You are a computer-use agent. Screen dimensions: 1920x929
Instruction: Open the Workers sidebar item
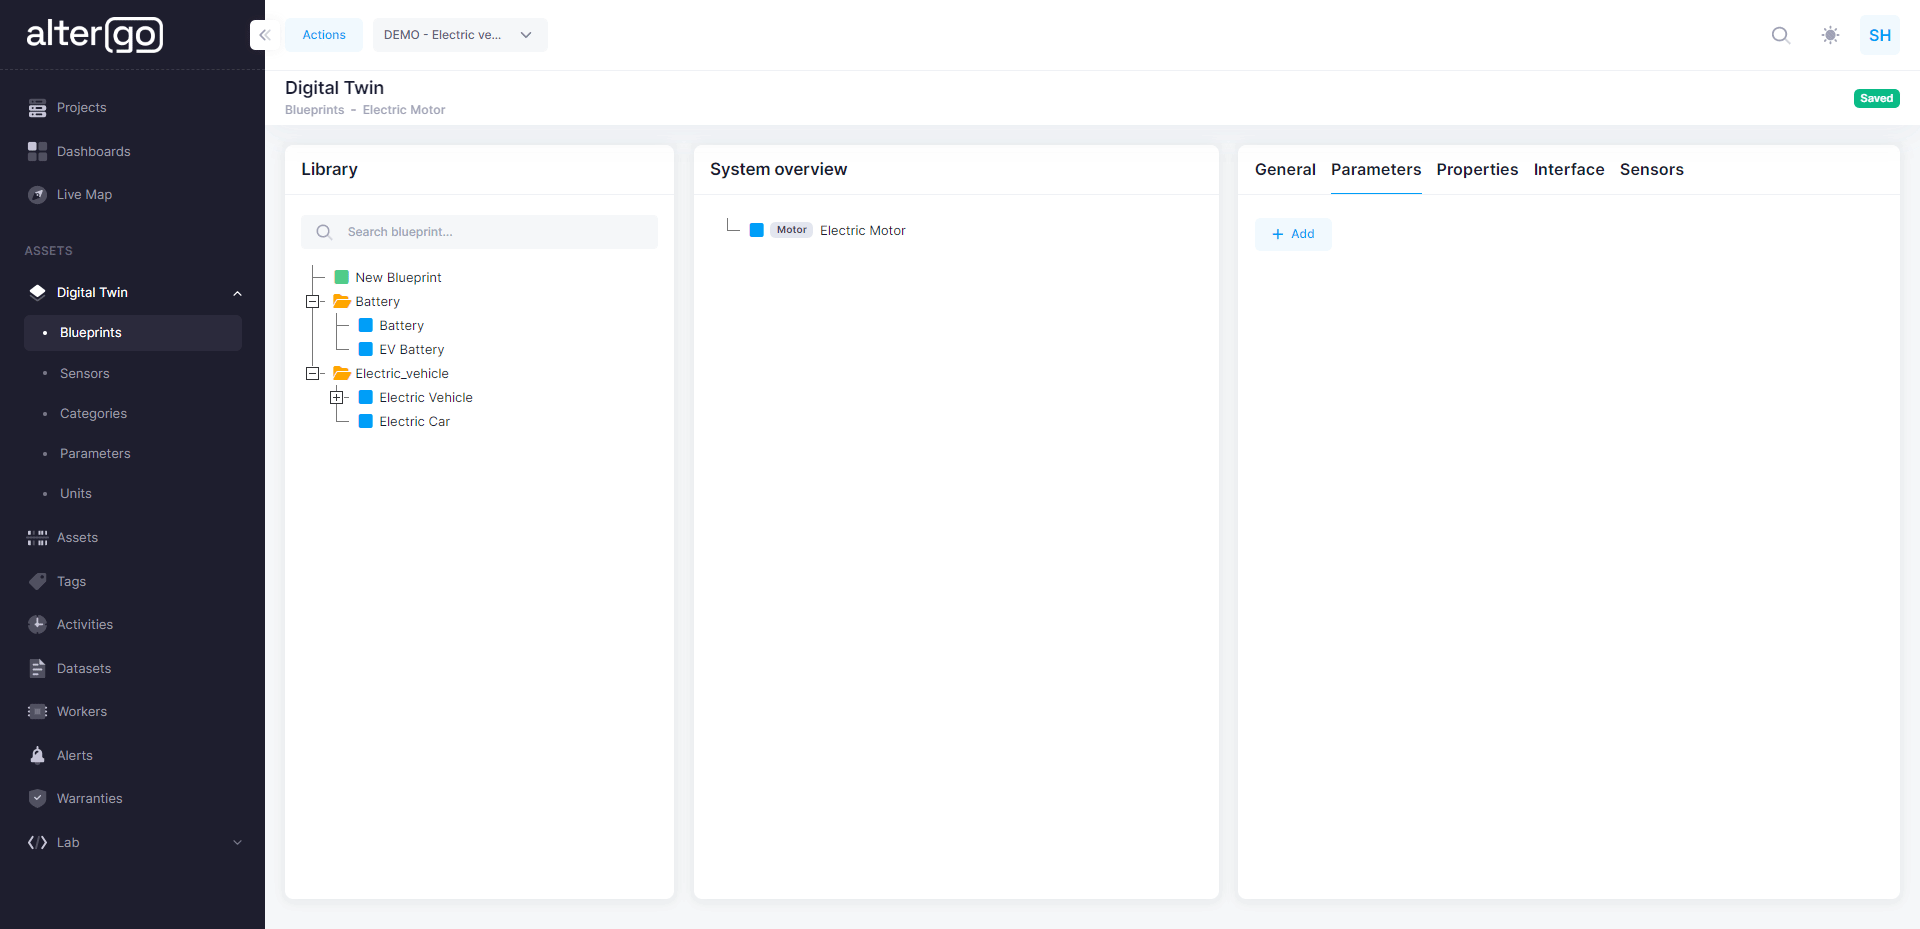coord(81,712)
